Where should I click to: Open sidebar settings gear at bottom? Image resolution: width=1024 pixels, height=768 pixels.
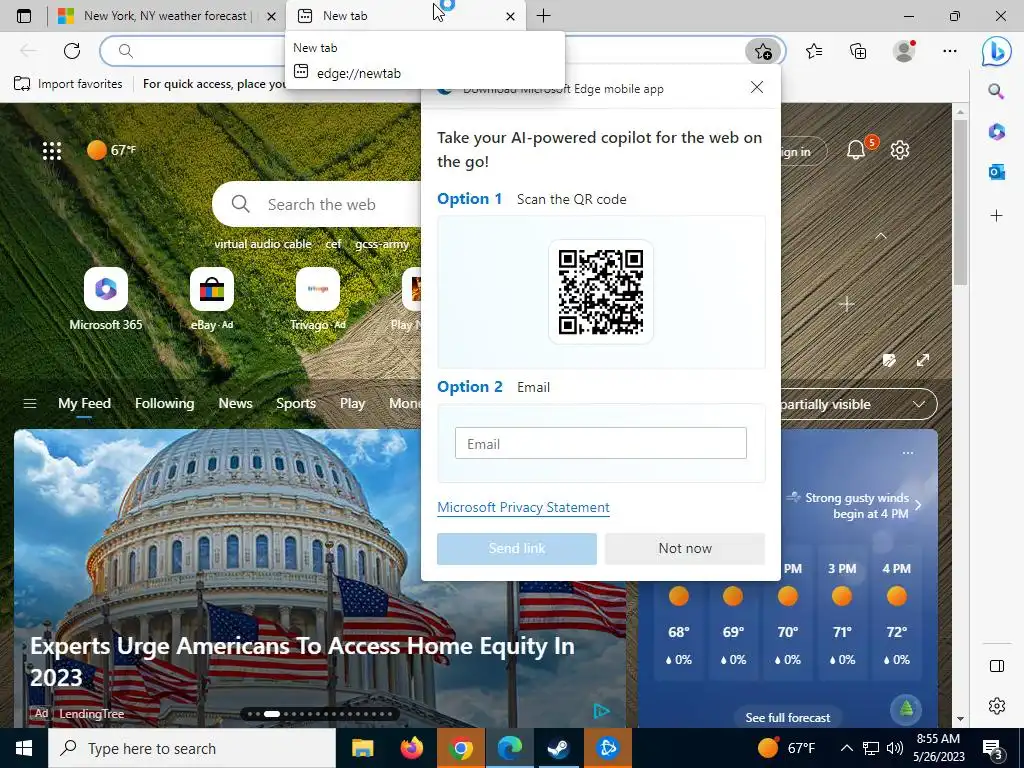coord(997,705)
